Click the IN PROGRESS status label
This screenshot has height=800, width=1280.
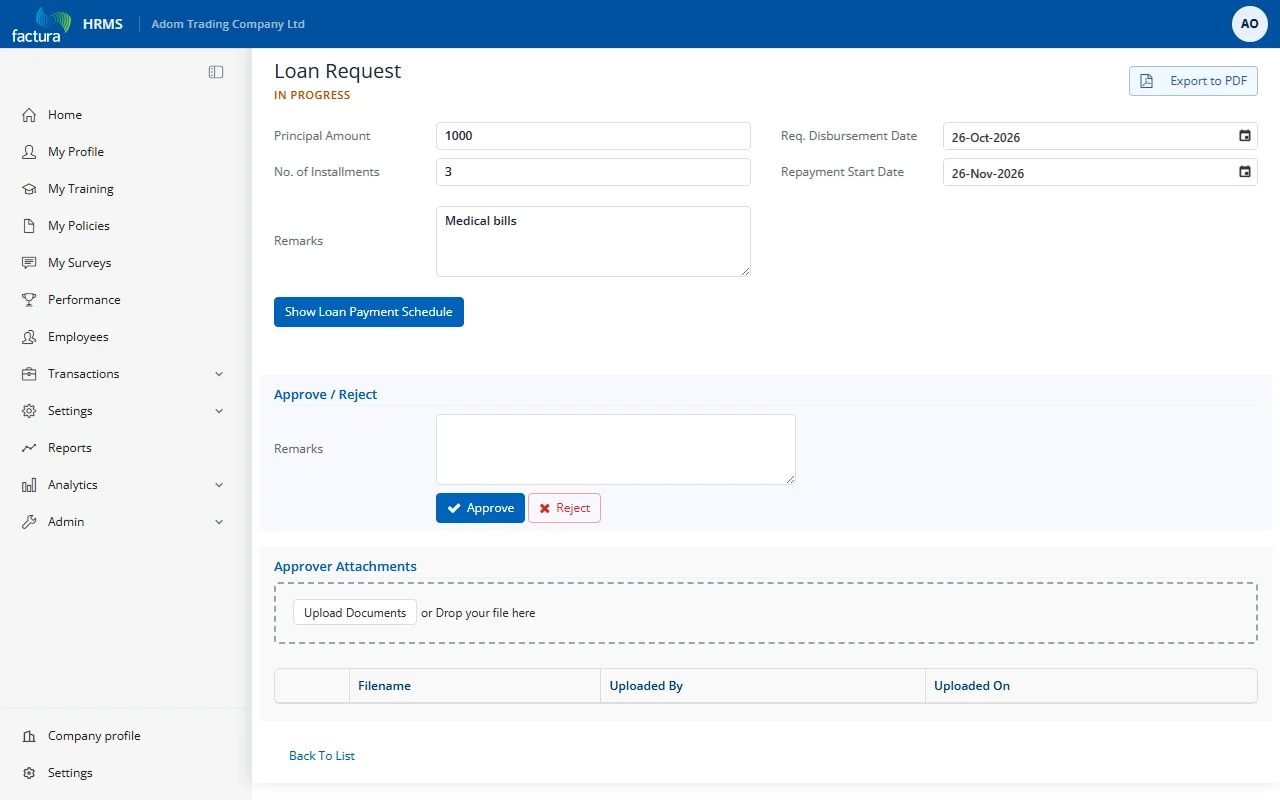click(312, 96)
